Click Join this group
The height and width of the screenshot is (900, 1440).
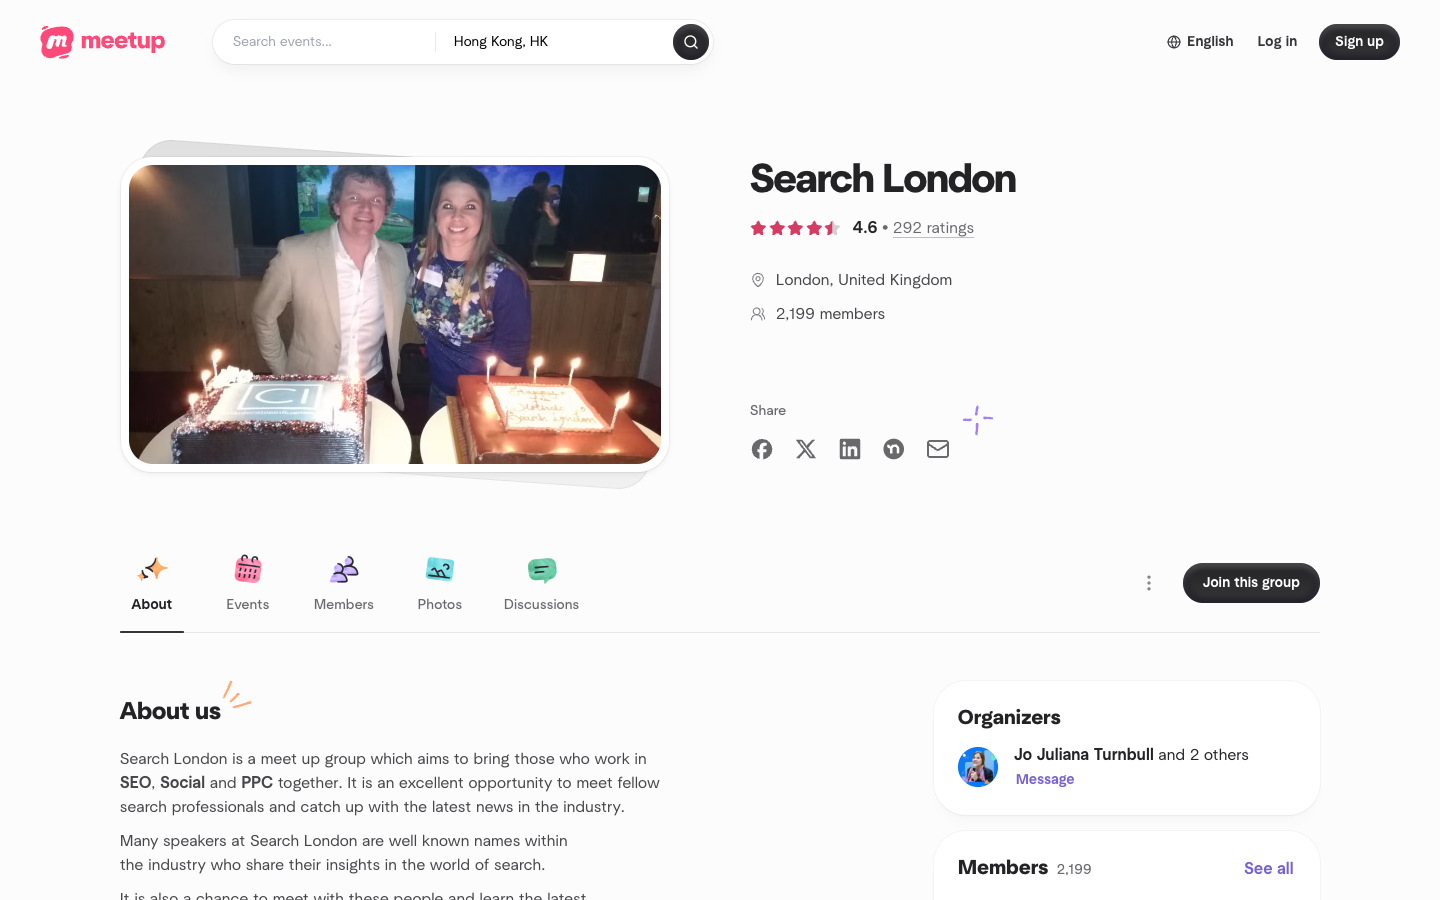pos(1251,583)
